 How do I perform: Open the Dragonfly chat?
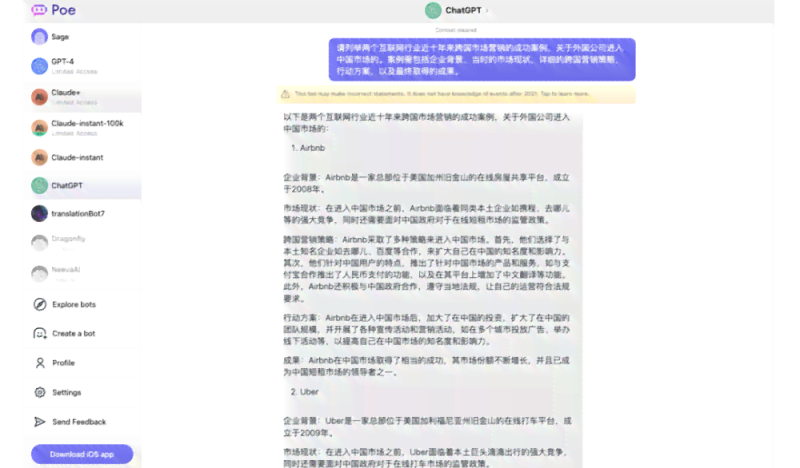point(84,243)
